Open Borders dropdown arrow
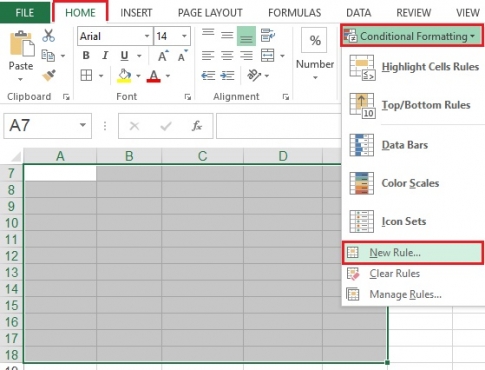Image resolution: width=485 pixels, height=370 pixels. [101, 76]
